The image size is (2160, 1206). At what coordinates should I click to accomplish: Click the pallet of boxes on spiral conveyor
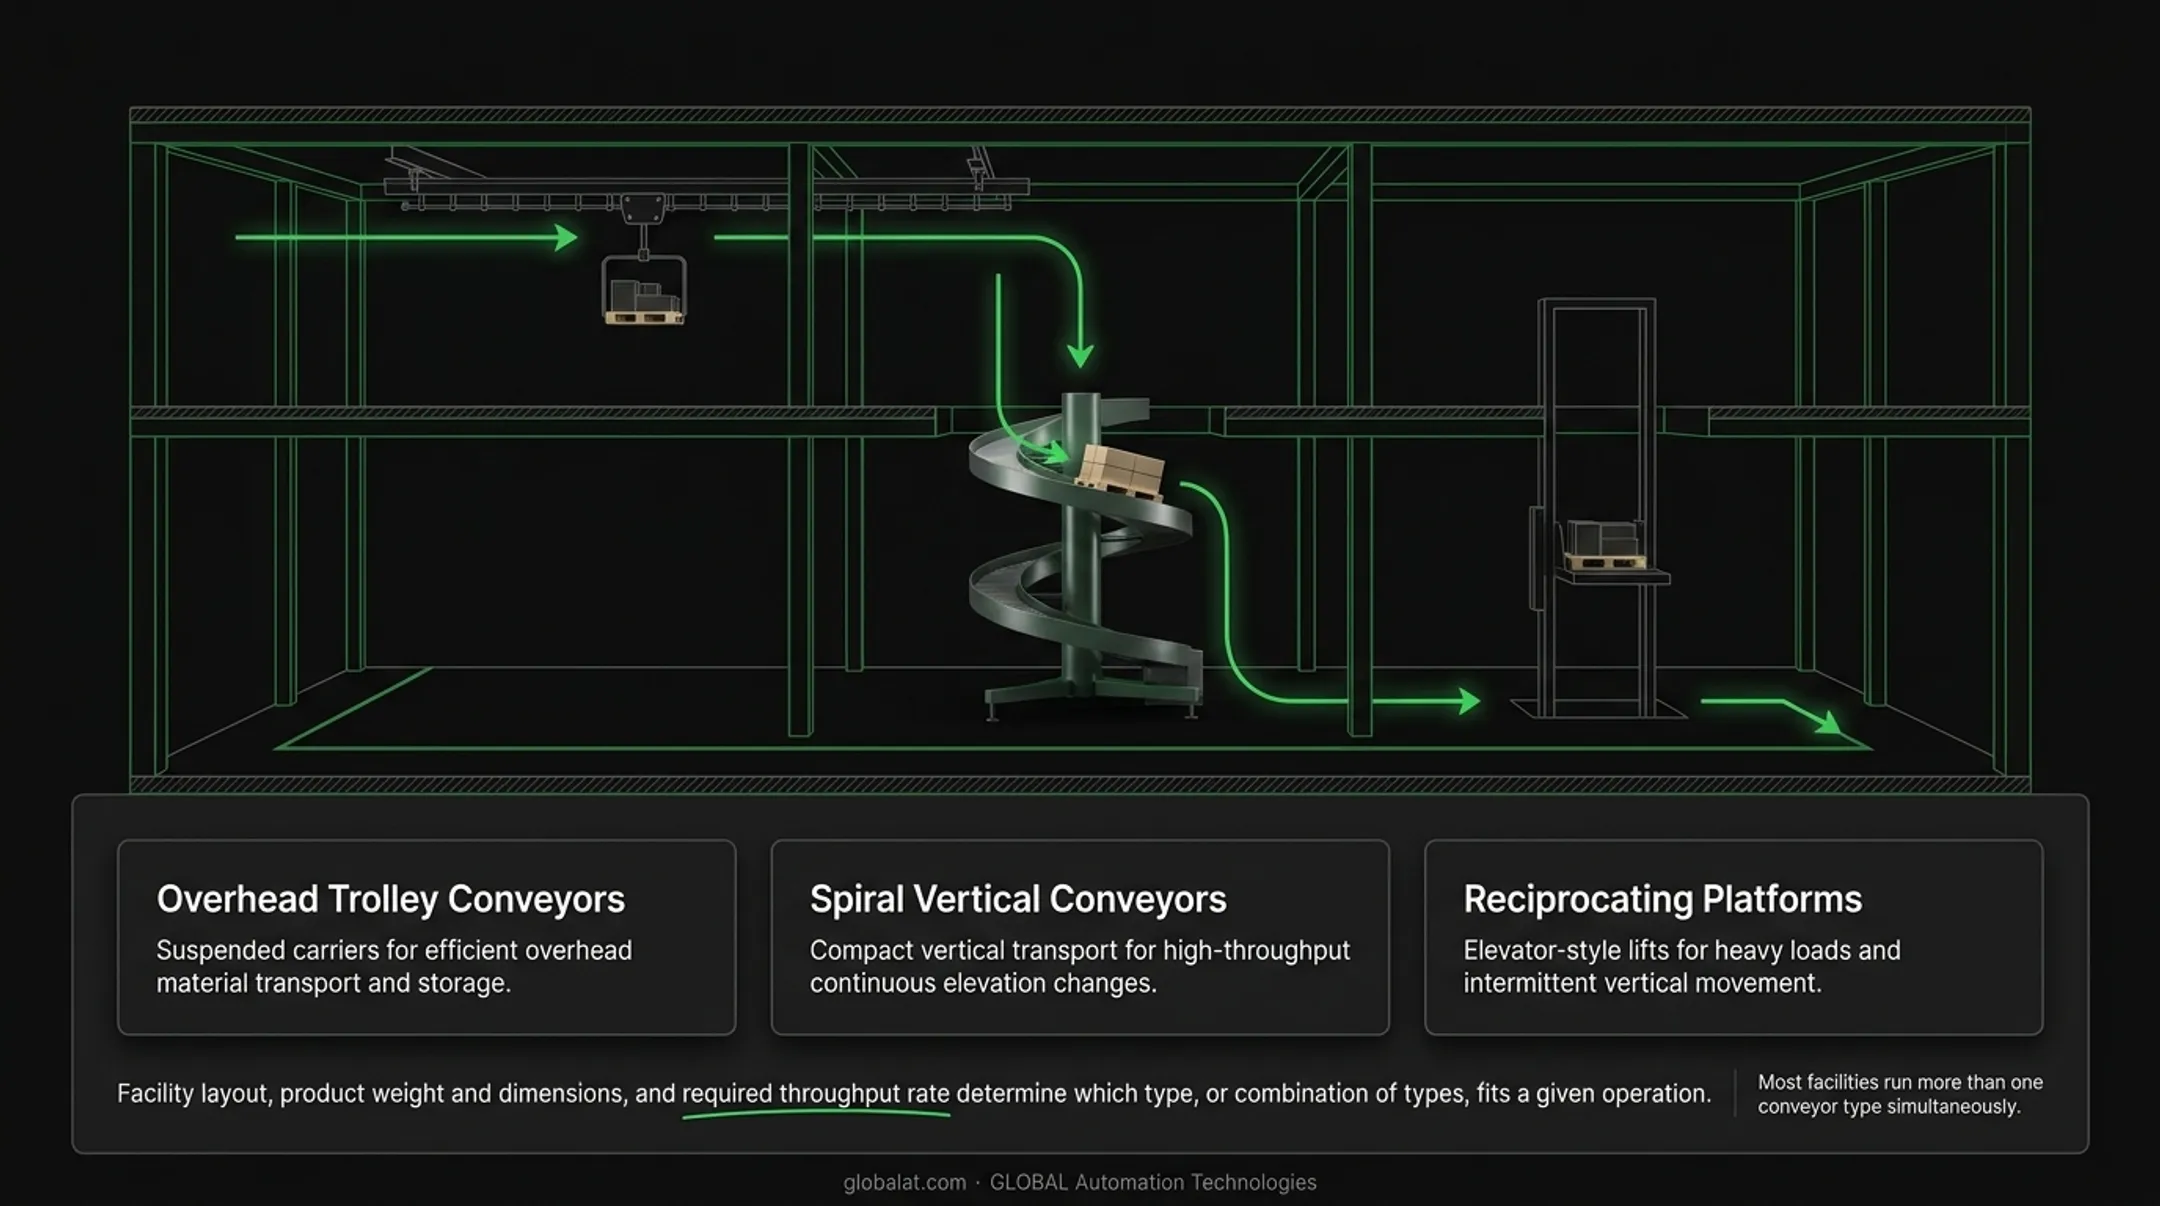click(x=1120, y=472)
